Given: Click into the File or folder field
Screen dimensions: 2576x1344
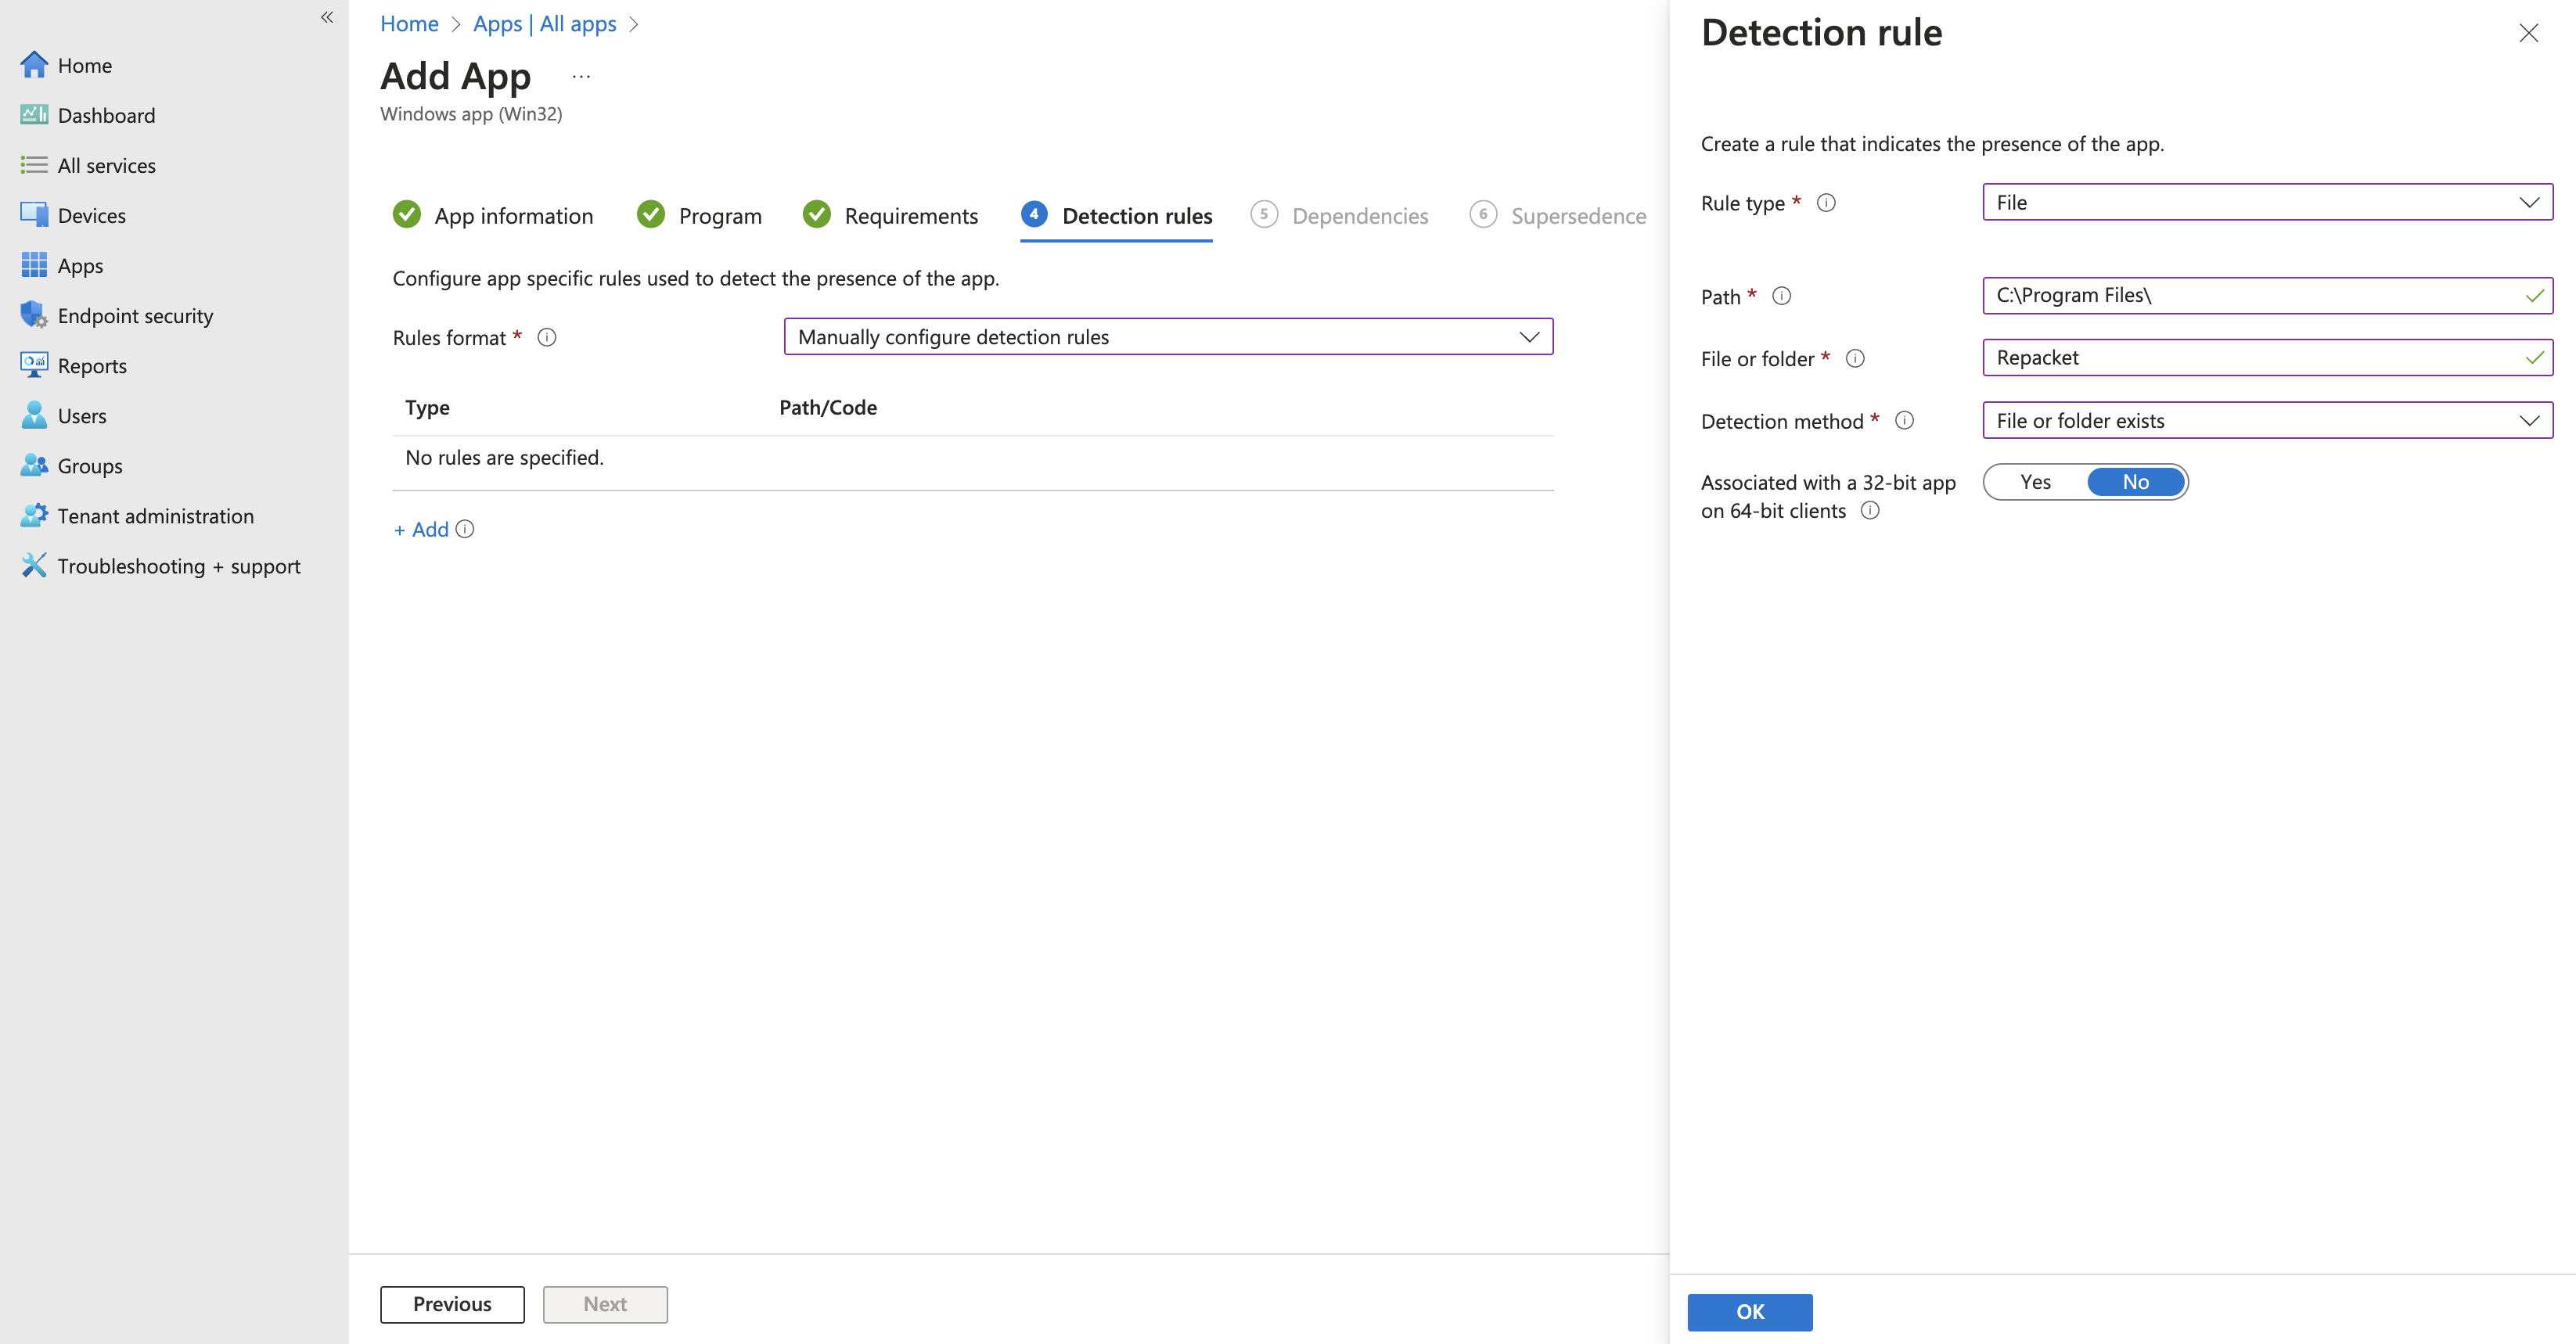Looking at the screenshot, I should (x=2250, y=358).
